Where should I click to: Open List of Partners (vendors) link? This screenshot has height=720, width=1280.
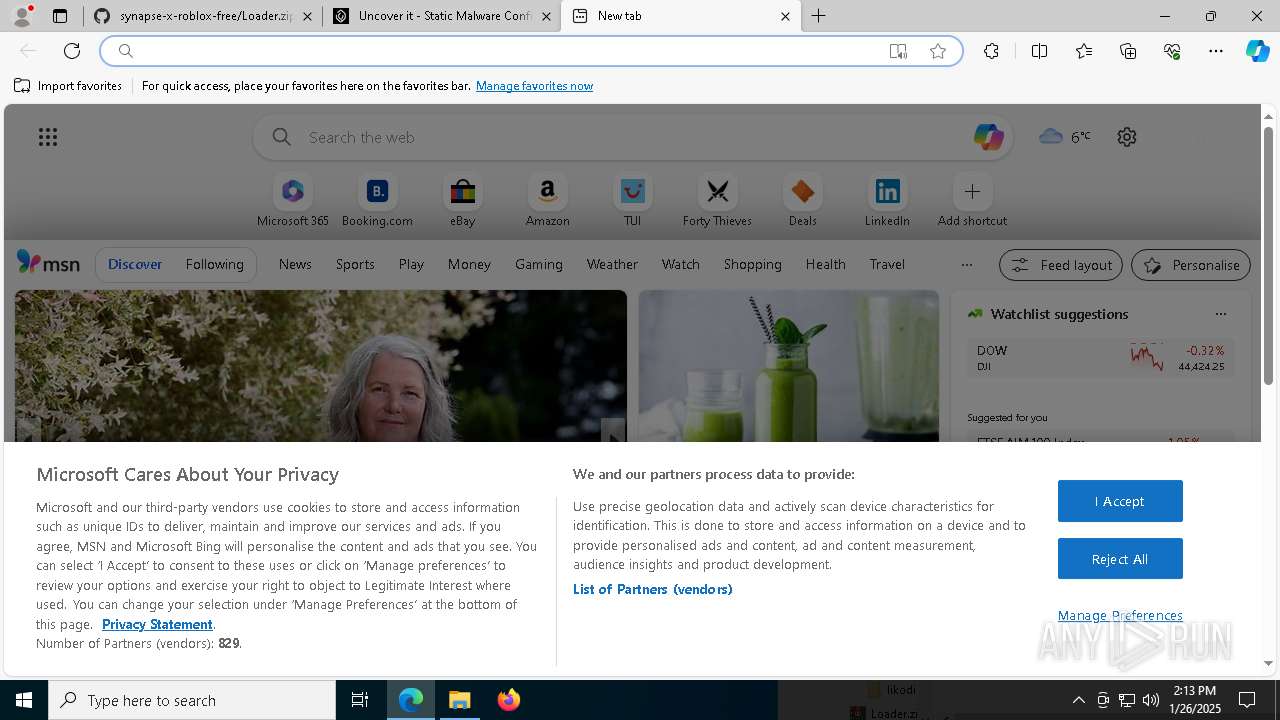[x=653, y=589]
